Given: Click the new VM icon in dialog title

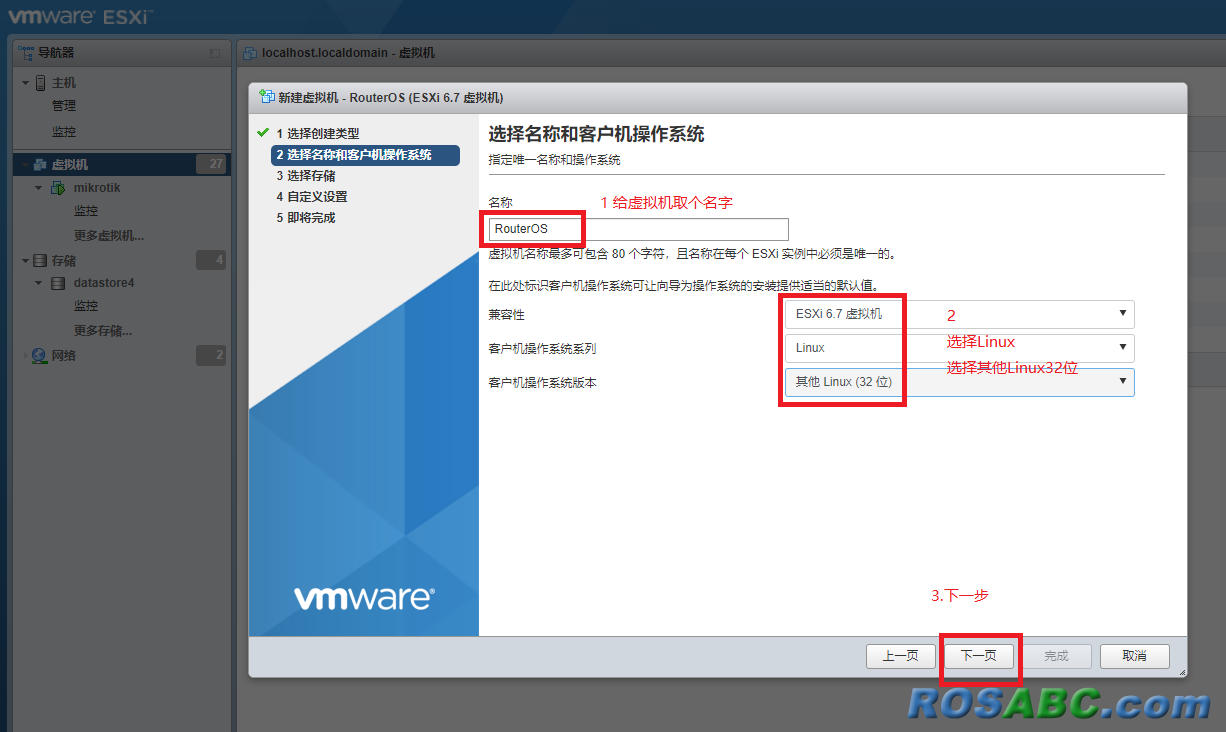Looking at the screenshot, I should point(266,97).
